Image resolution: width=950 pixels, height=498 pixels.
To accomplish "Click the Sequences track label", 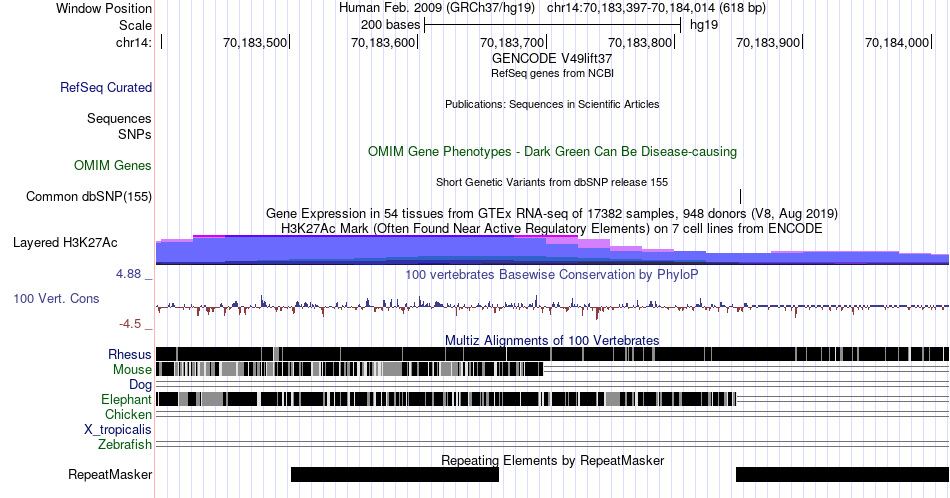I will coord(119,118).
